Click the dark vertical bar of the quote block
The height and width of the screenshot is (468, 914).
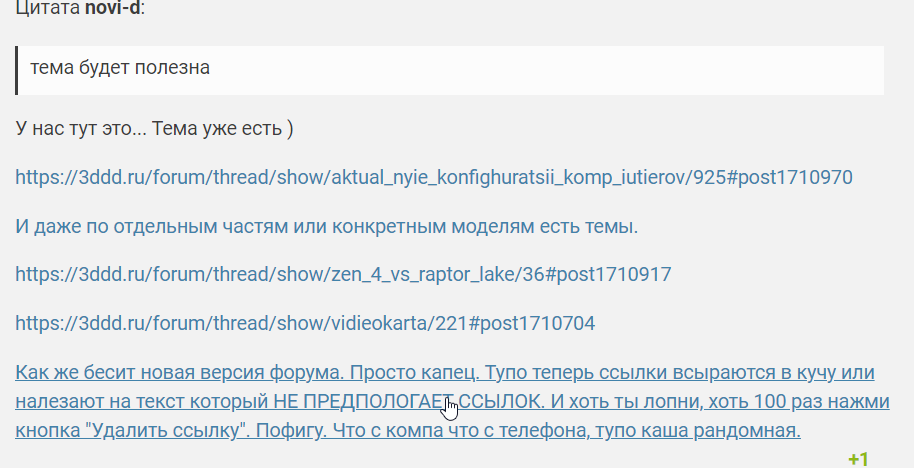[18, 70]
